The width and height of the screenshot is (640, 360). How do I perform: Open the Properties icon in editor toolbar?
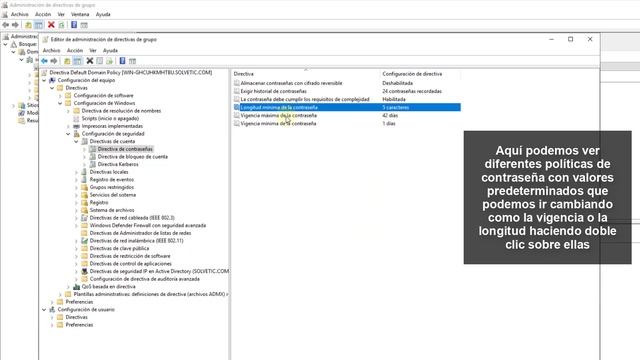(99, 61)
